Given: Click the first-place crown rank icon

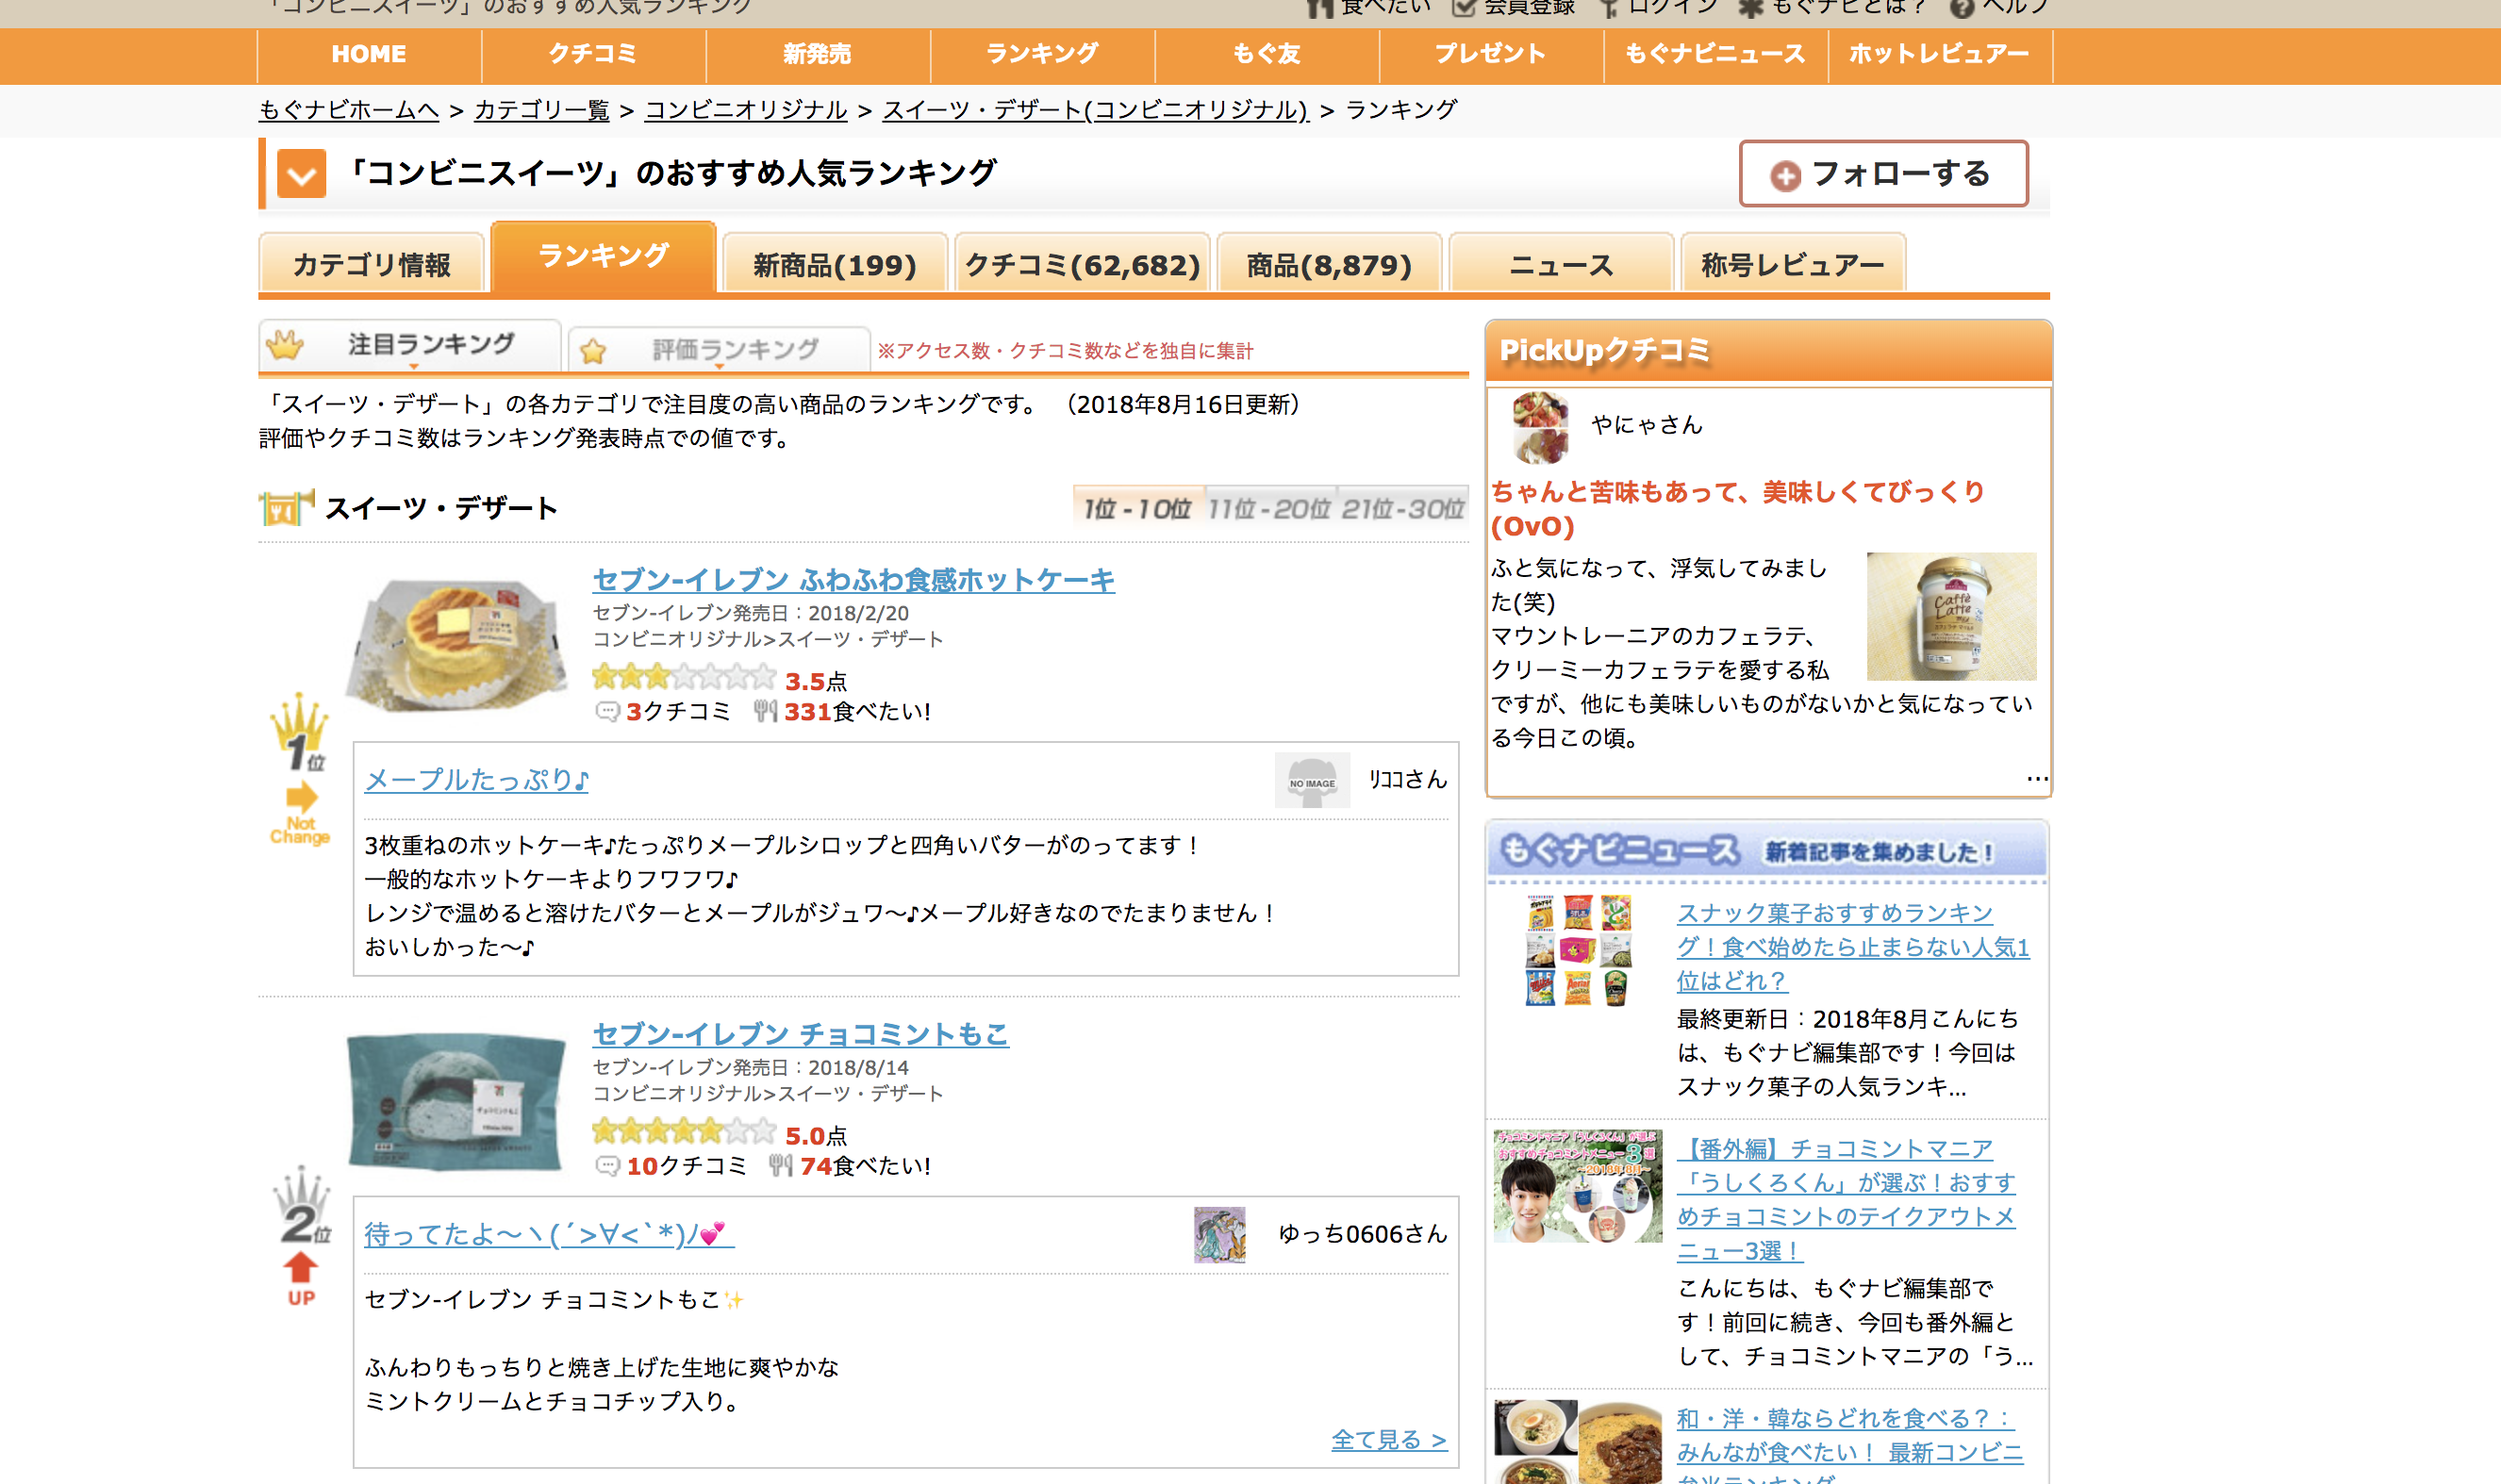Looking at the screenshot, I should [x=299, y=733].
